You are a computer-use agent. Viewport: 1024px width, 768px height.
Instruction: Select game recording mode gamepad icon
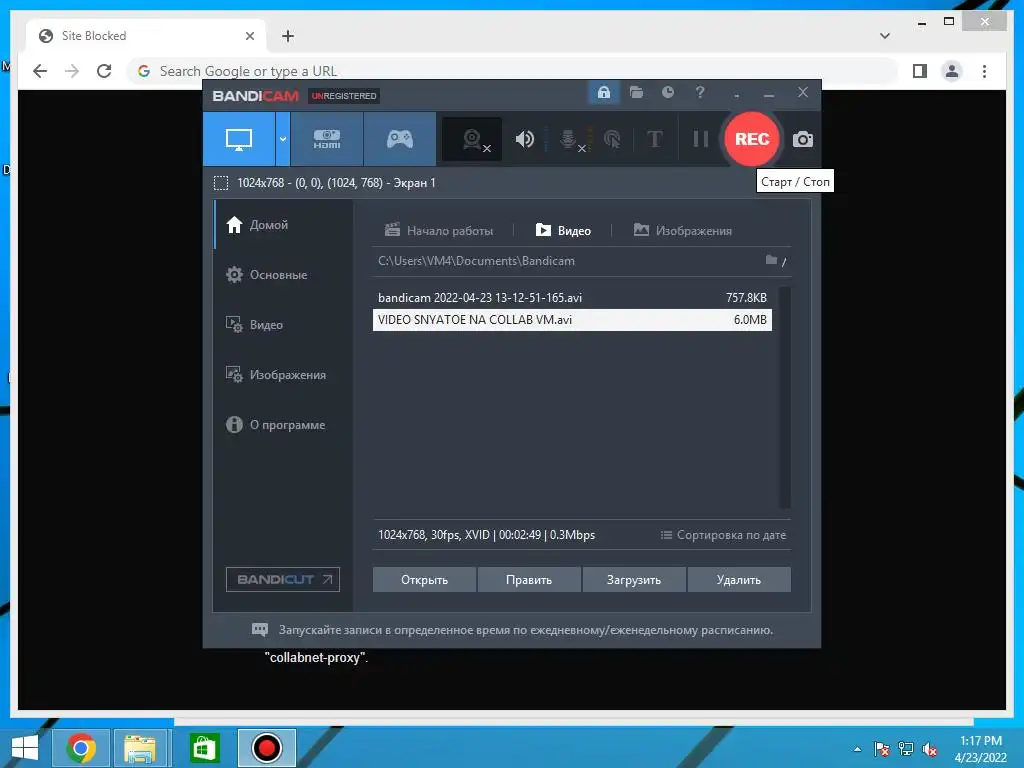(x=400, y=139)
